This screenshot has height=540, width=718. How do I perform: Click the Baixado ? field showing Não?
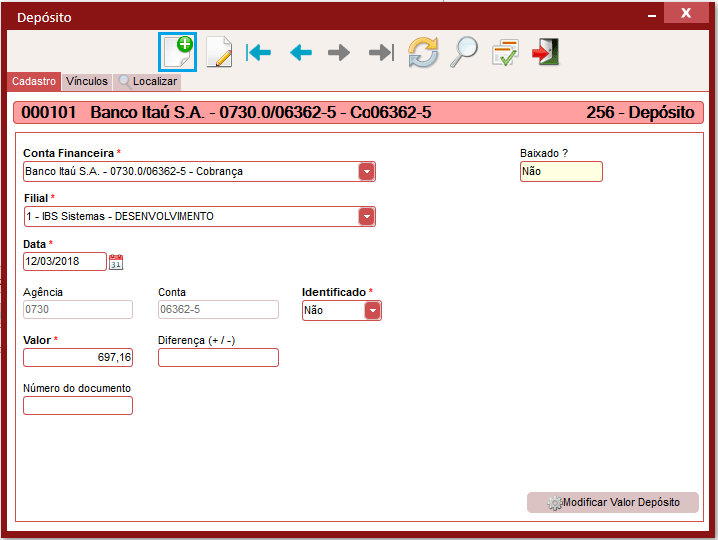click(561, 172)
